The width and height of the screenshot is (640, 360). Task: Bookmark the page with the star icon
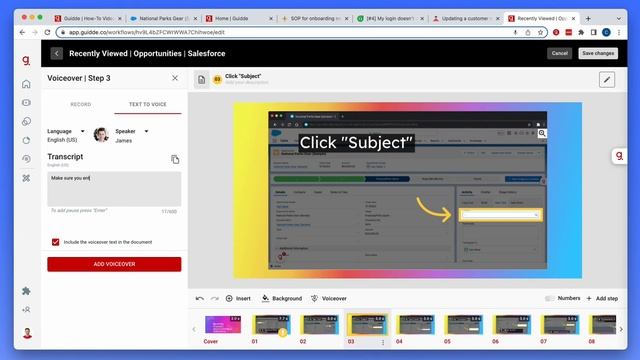[540, 32]
